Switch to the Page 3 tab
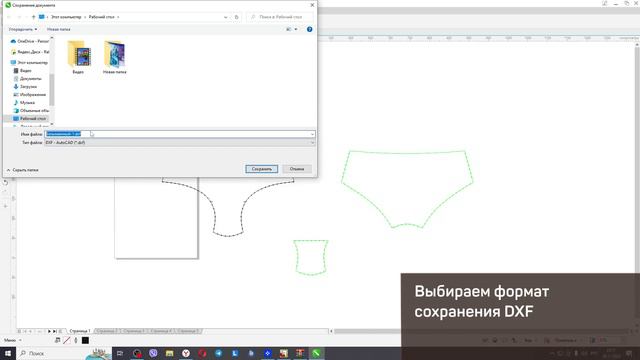The image size is (640, 360). click(134, 331)
